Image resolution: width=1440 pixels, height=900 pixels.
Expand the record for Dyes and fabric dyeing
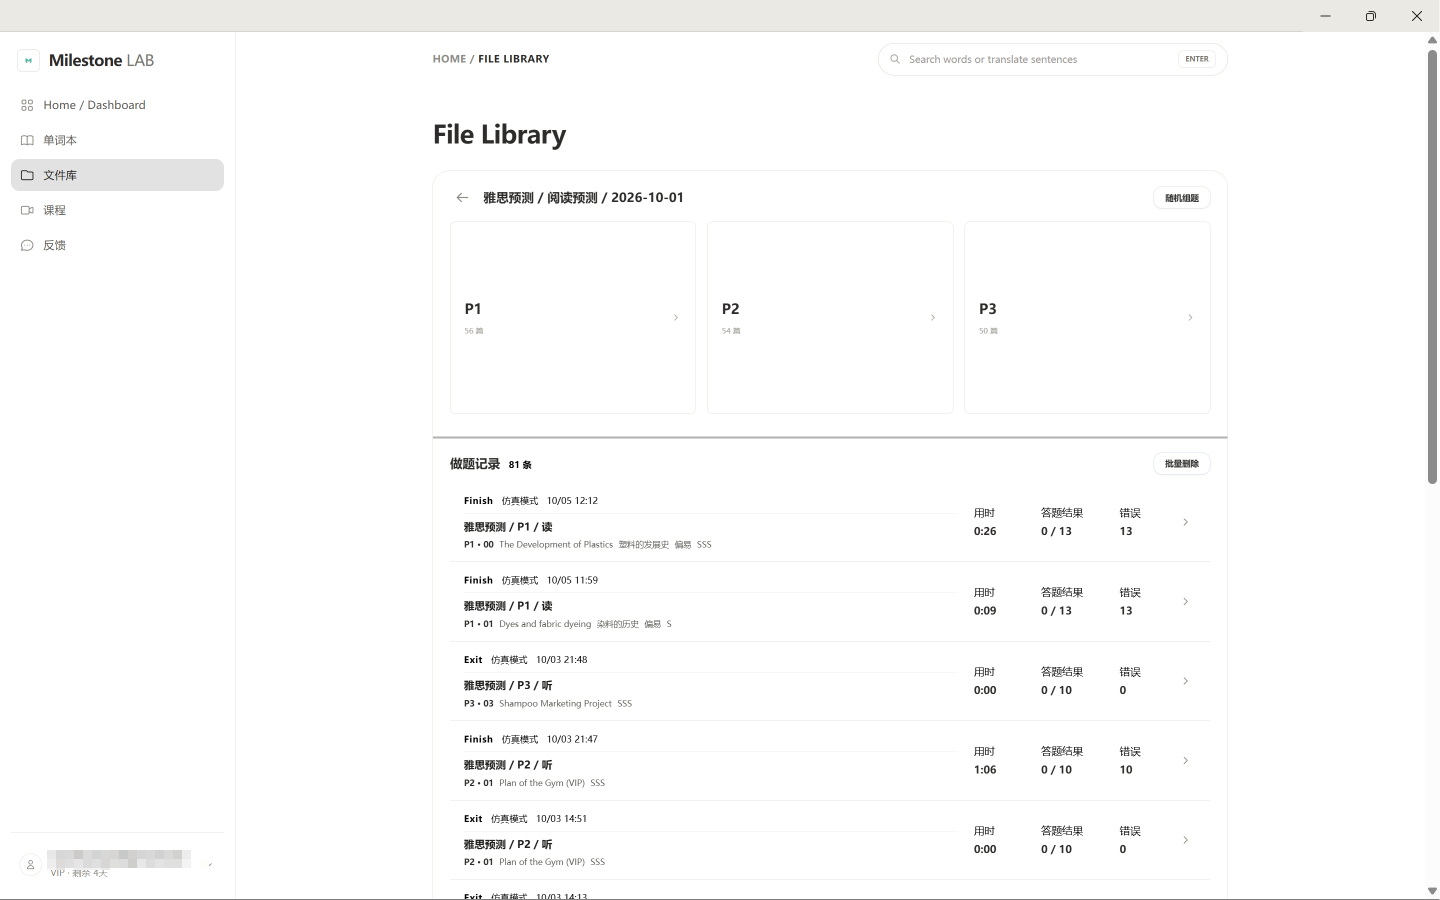[1186, 602]
